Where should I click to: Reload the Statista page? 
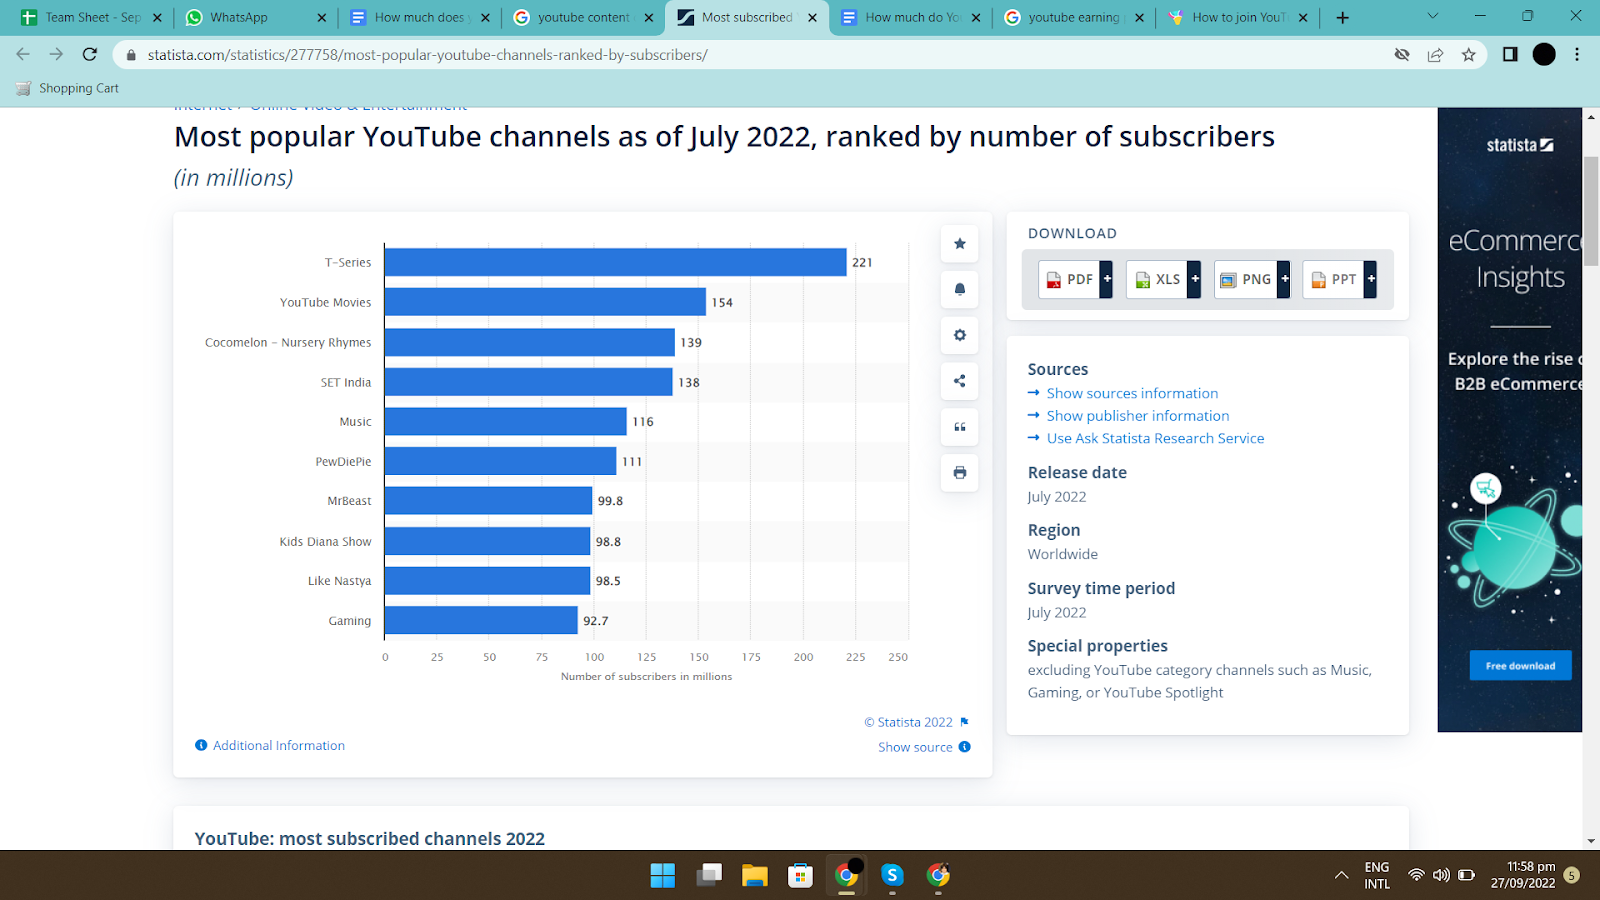pyautogui.click(x=90, y=55)
